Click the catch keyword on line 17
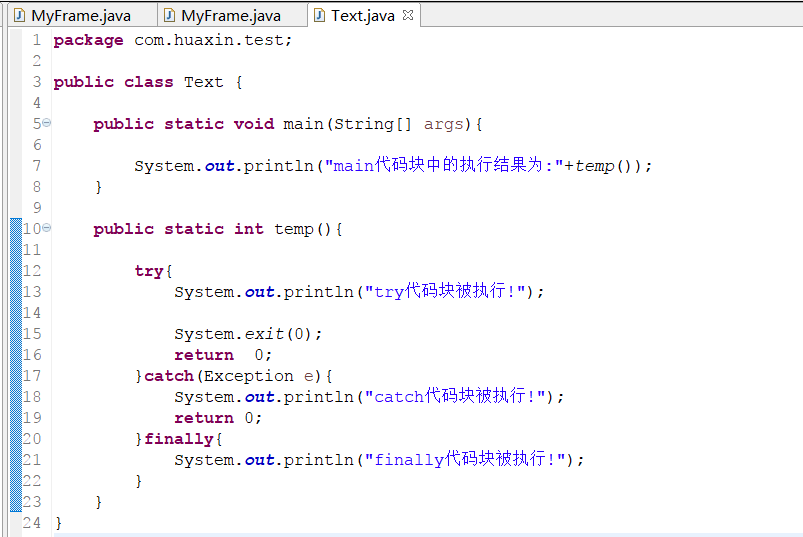Screen dimensions: 803x537 click(169, 376)
